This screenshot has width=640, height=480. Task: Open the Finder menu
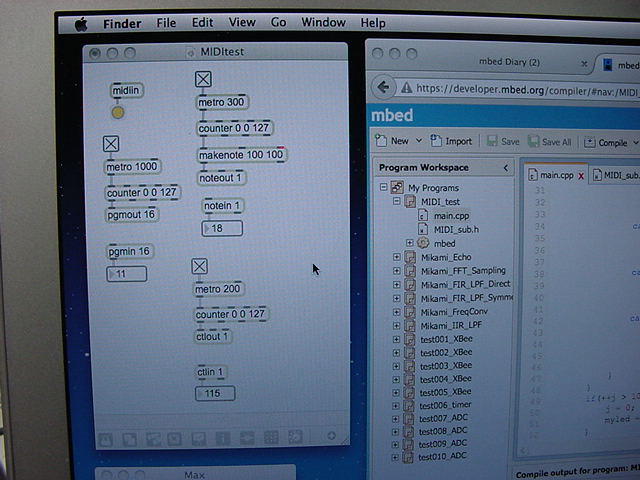(122, 24)
